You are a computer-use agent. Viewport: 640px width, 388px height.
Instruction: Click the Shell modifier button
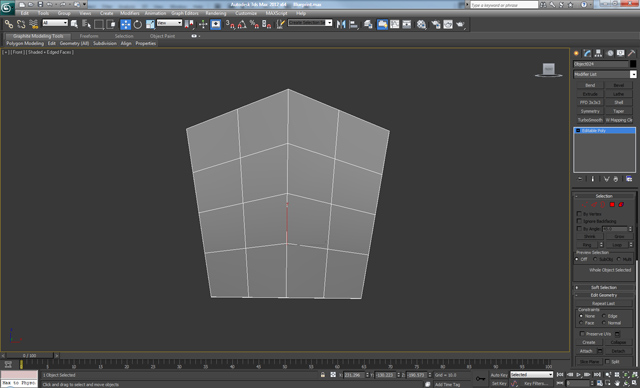[619, 102]
